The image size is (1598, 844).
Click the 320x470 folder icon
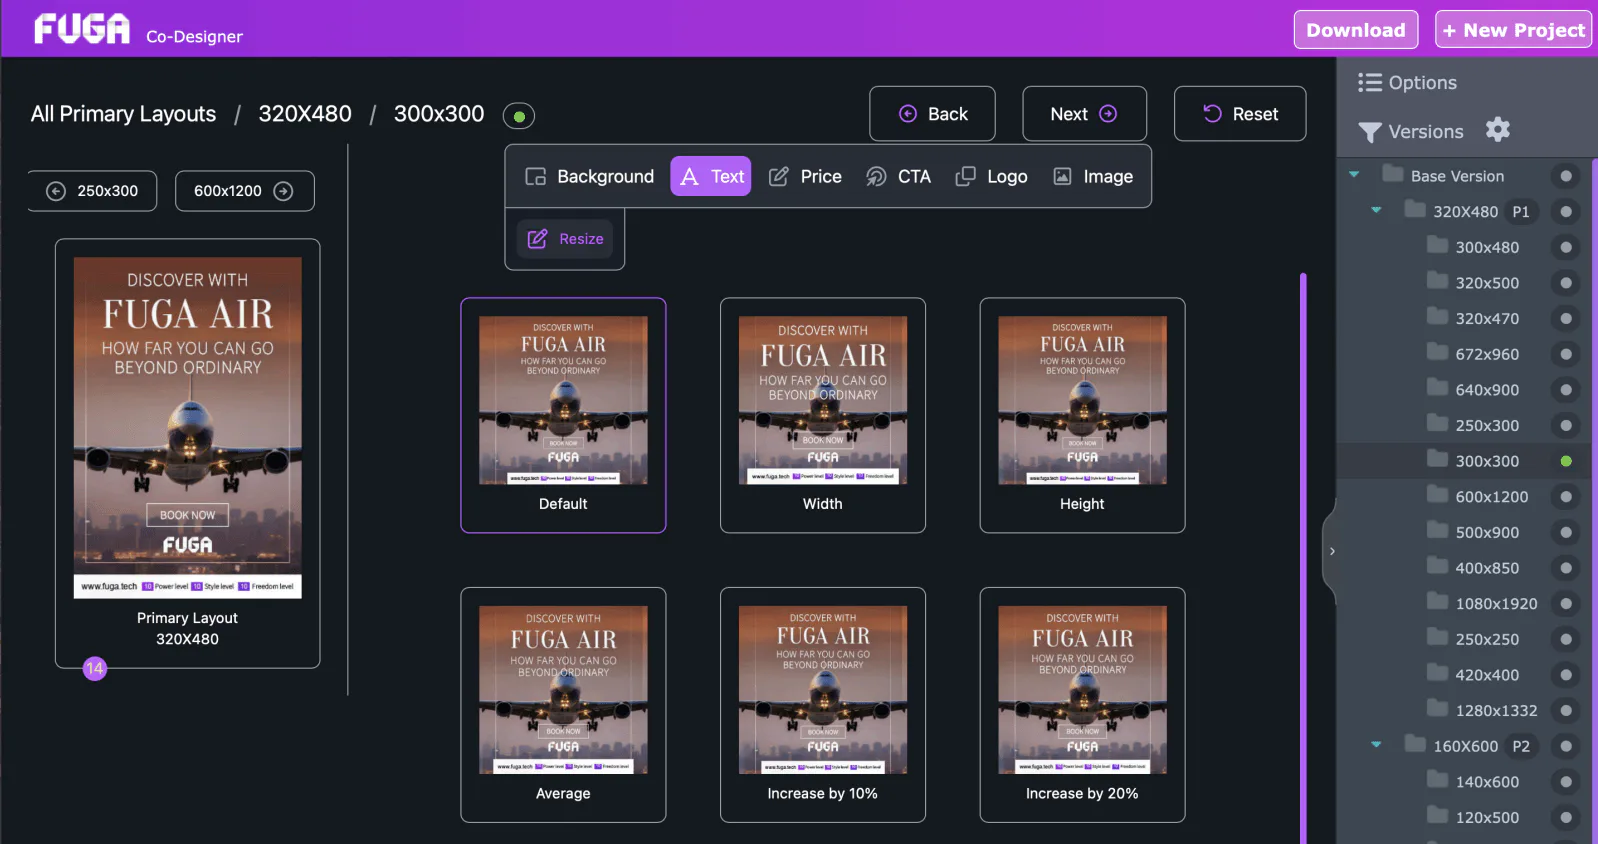[1437, 316]
